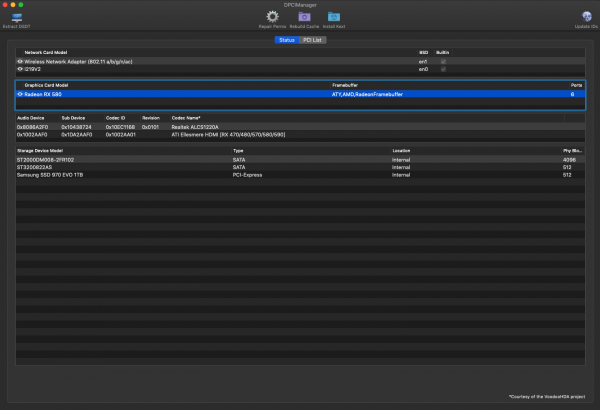
Task: Toggle Builtin checkbox for en1 adapter
Action: 443,62
